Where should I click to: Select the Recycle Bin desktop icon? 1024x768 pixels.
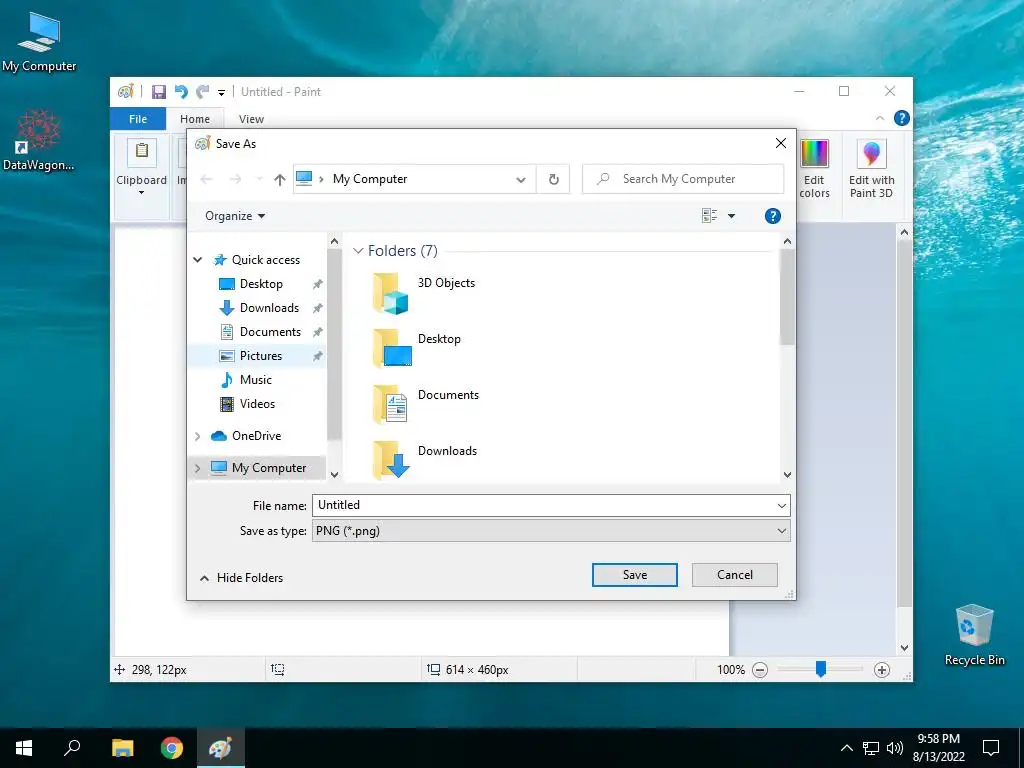[974, 635]
